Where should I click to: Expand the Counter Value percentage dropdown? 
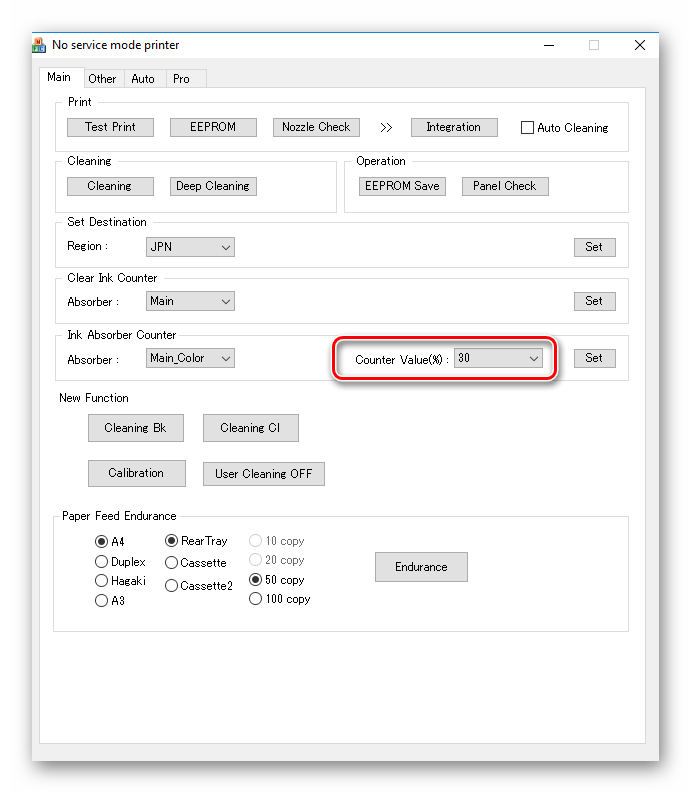(498, 358)
